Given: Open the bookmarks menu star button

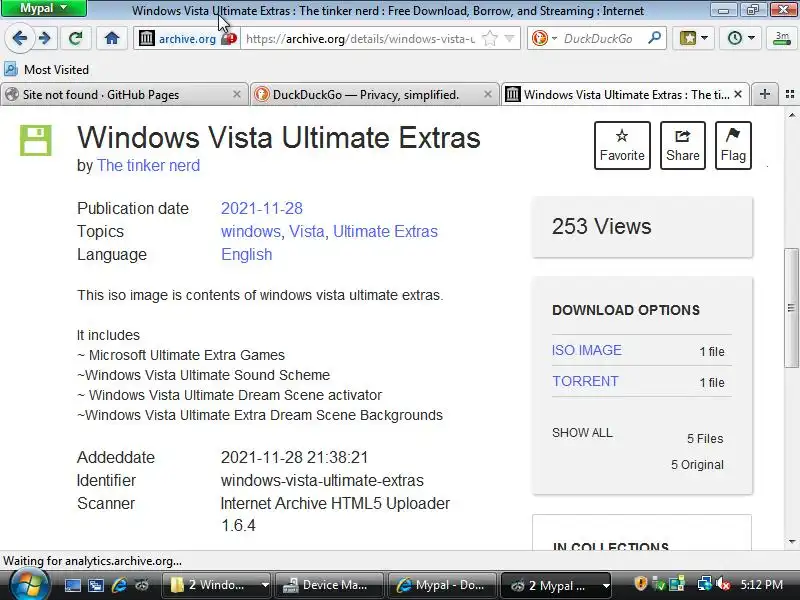Looking at the screenshot, I should coord(693,38).
